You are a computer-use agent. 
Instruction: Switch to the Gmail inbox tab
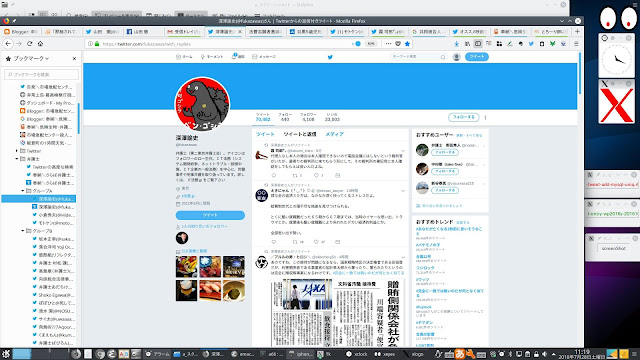pos(184,31)
